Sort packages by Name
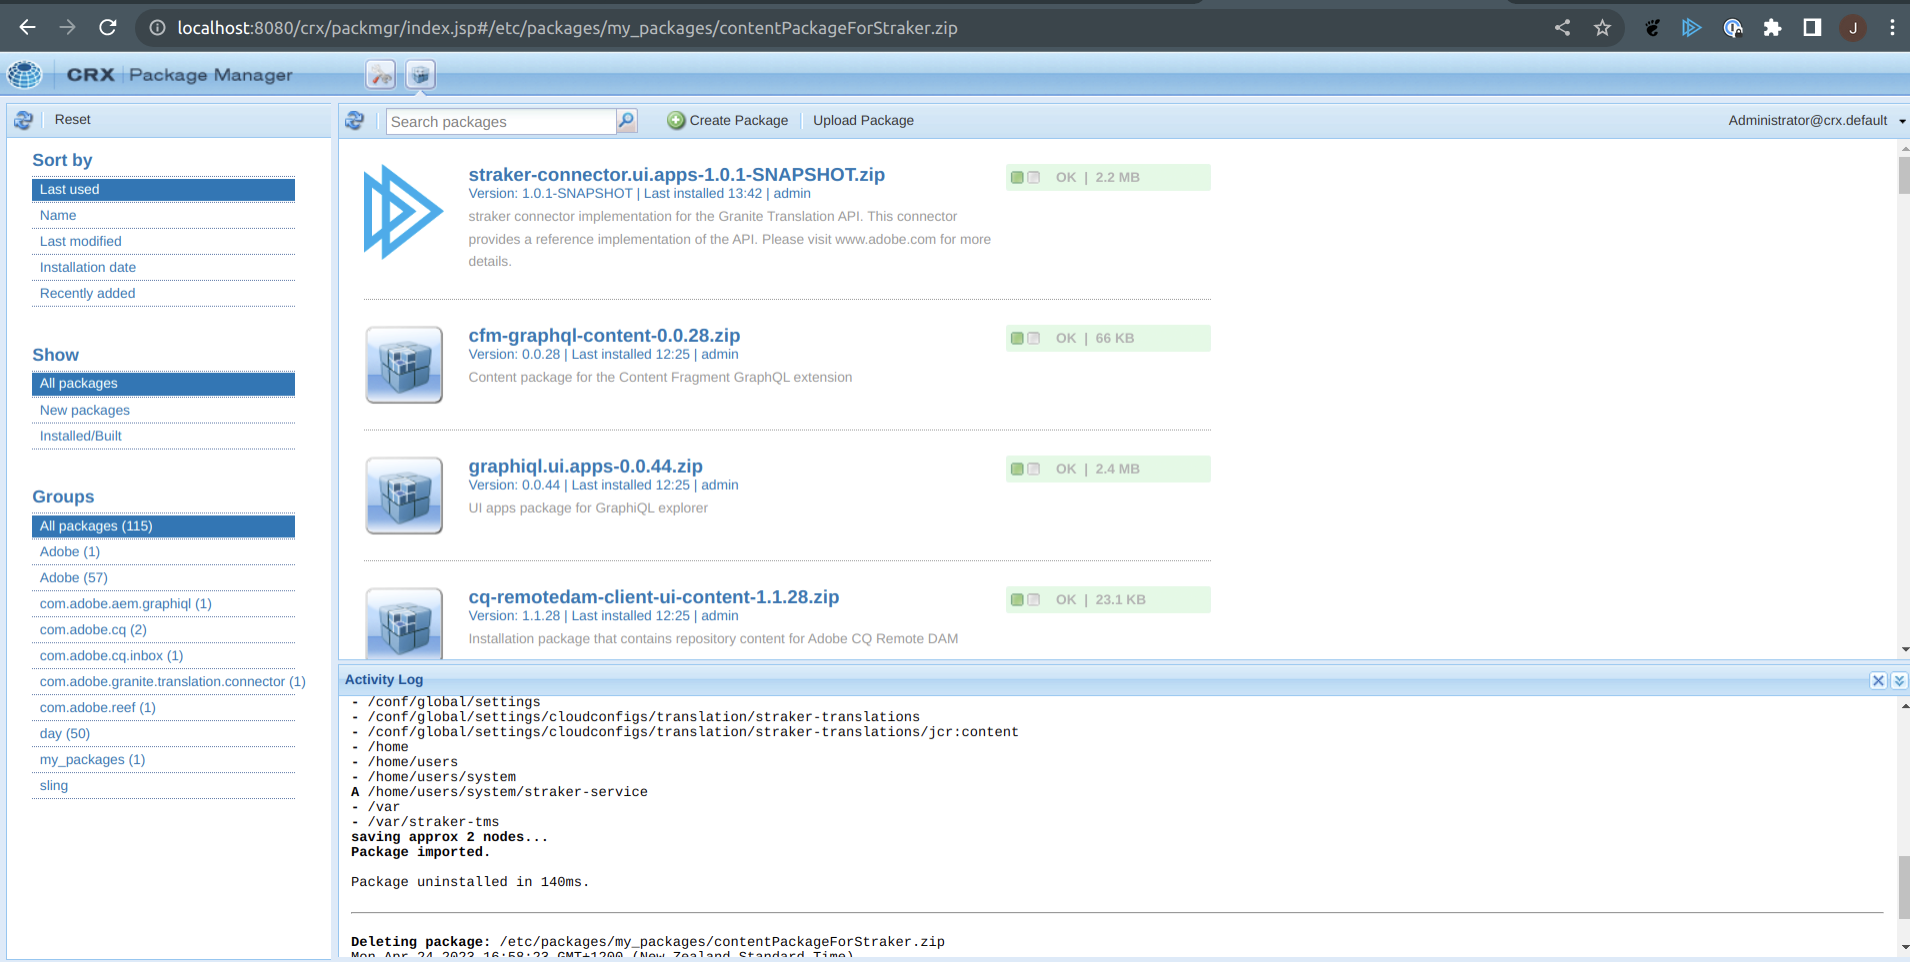The image size is (1910, 962). [x=163, y=216]
